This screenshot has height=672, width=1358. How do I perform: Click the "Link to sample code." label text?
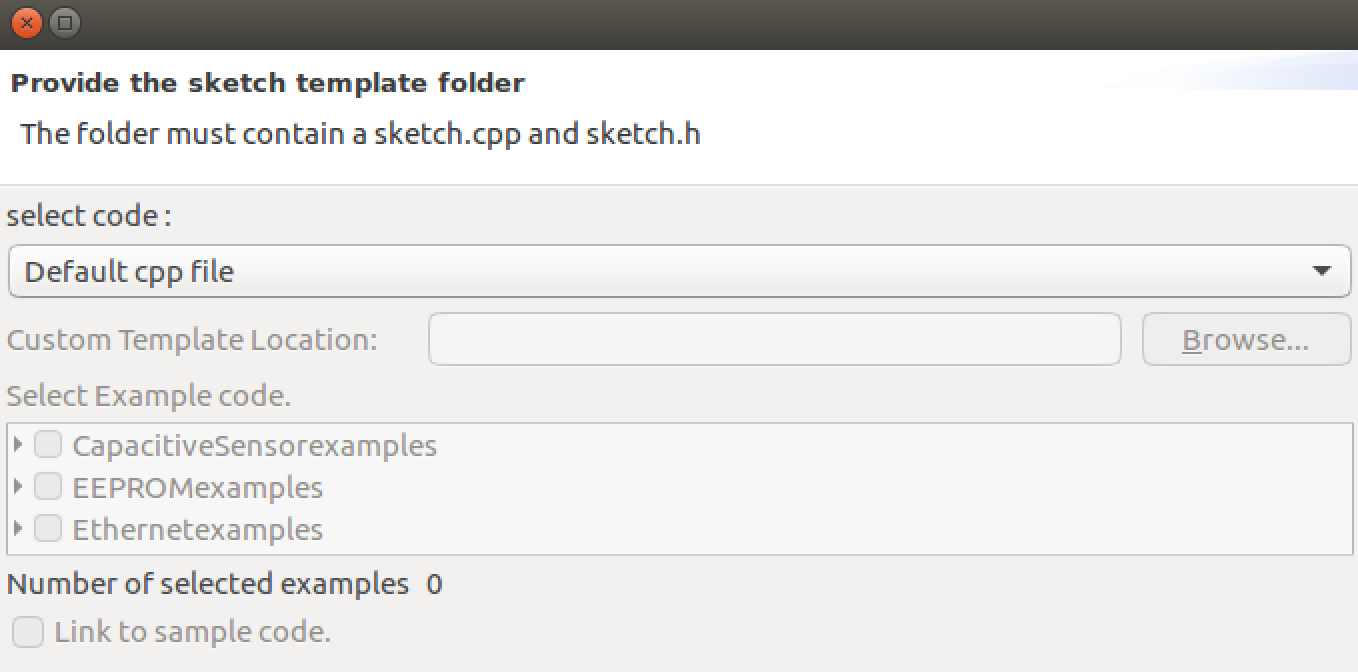coord(192,632)
